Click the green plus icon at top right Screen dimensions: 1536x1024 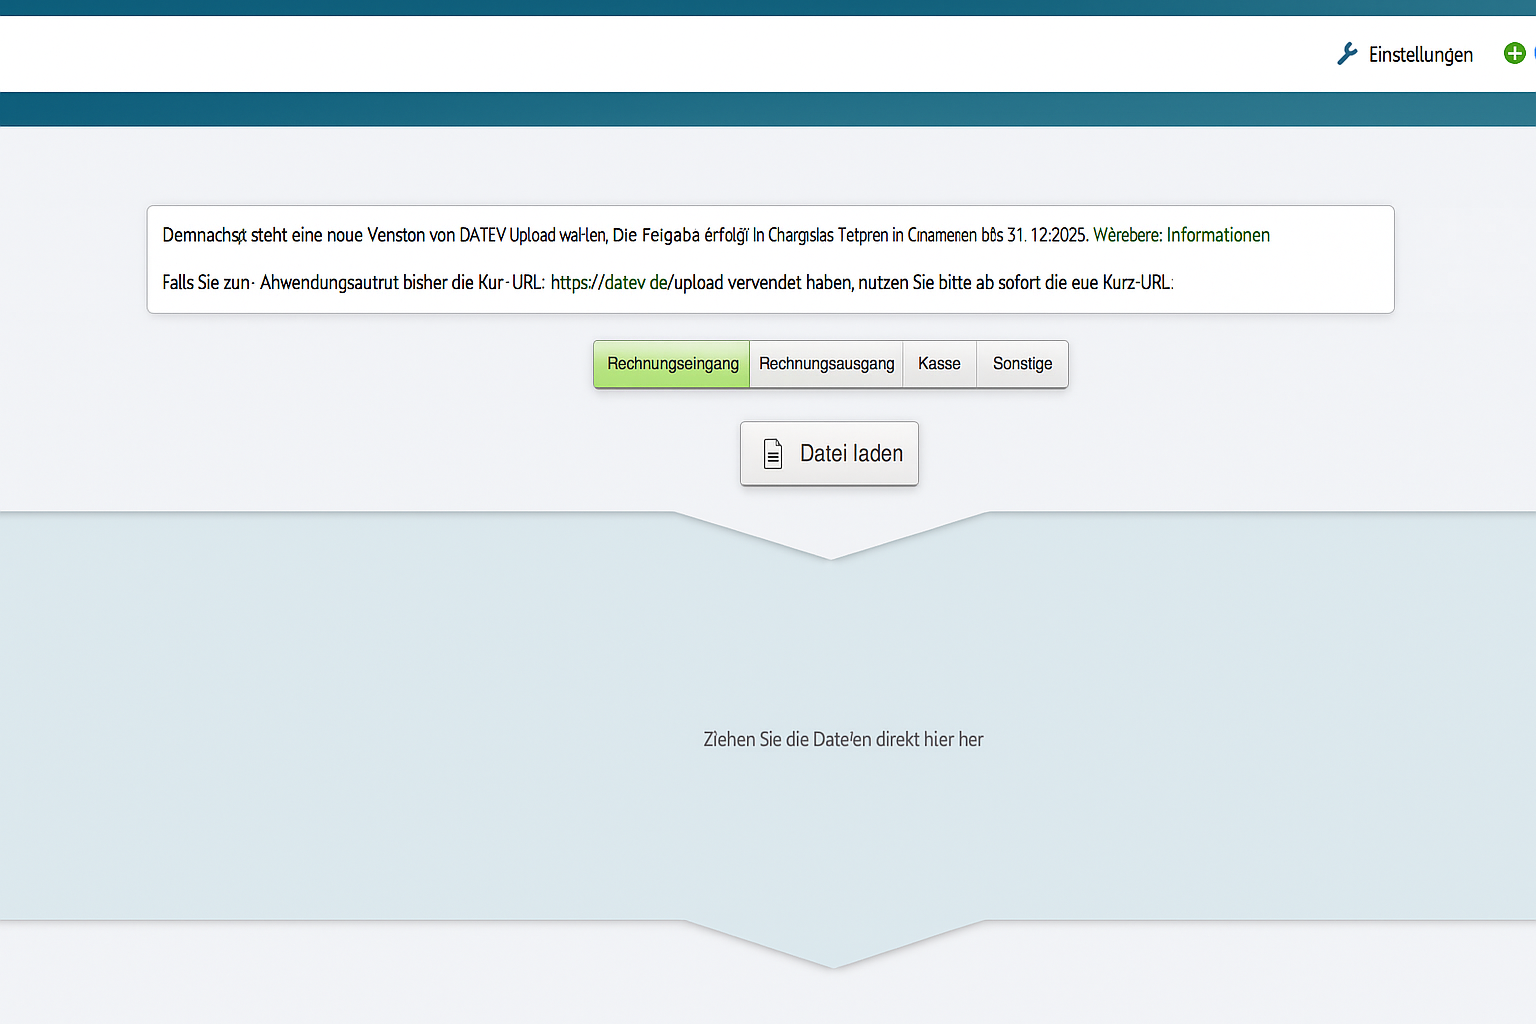pyautogui.click(x=1514, y=53)
